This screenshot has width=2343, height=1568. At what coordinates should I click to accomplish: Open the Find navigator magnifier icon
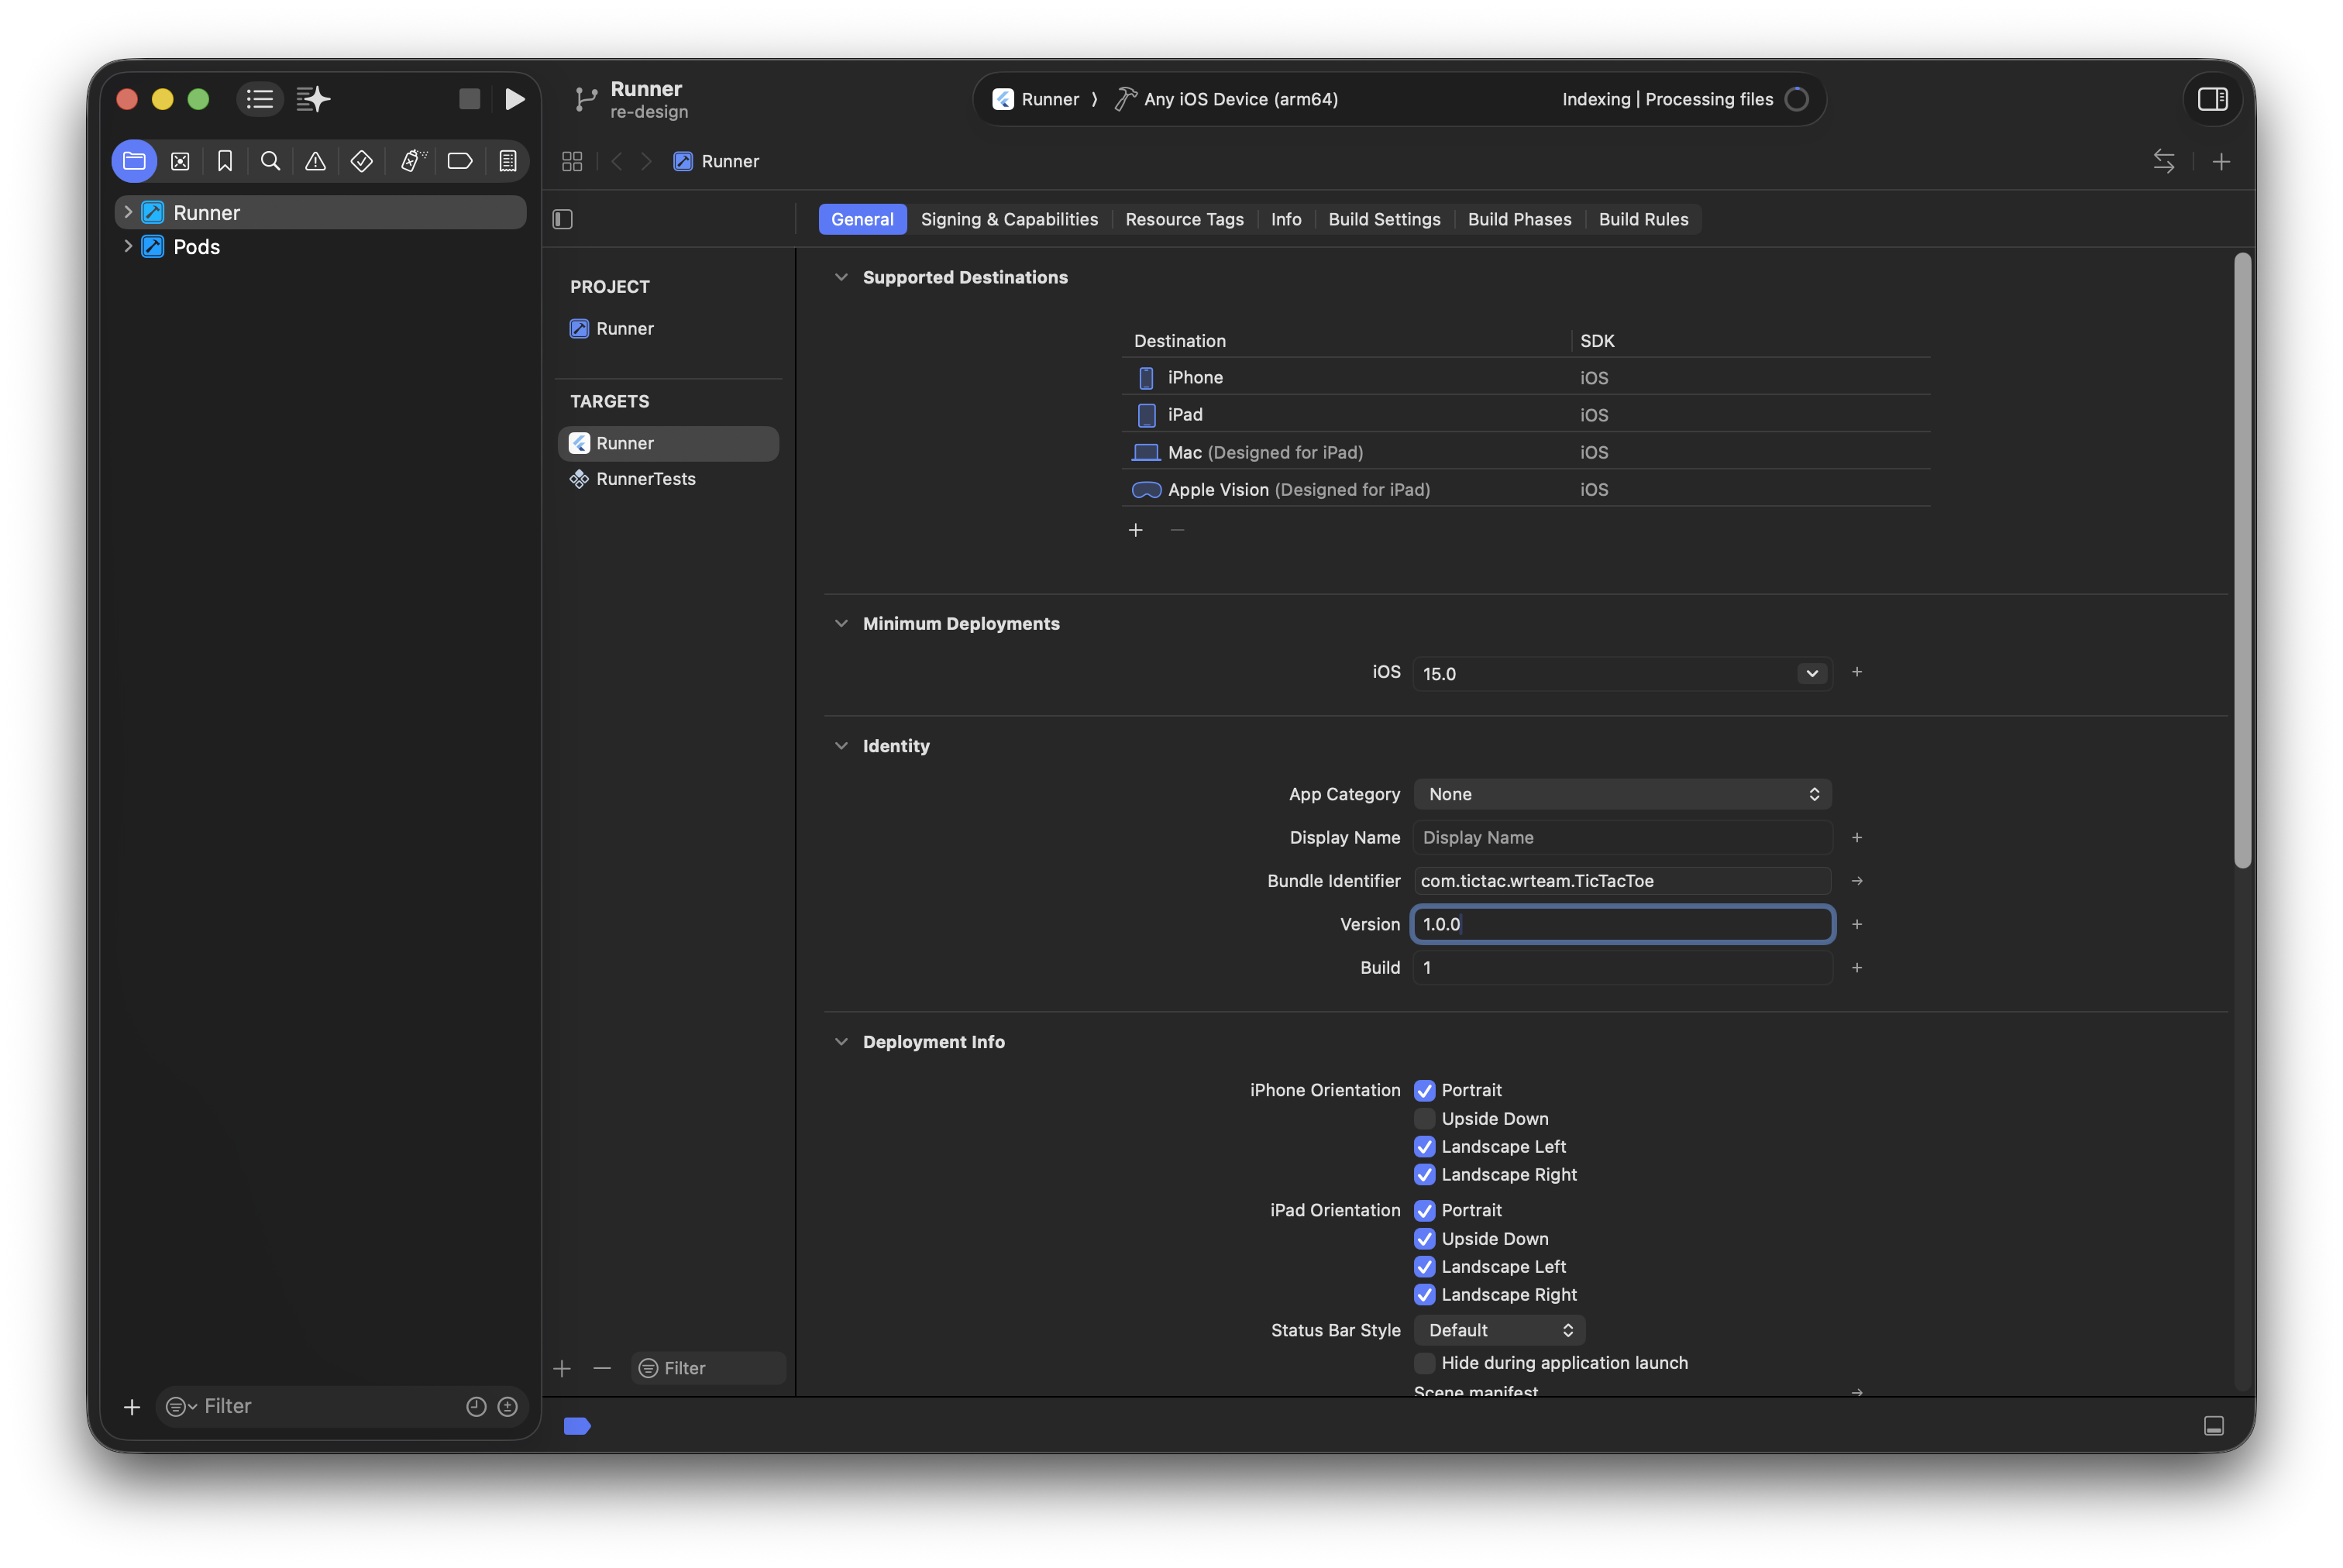(x=270, y=161)
